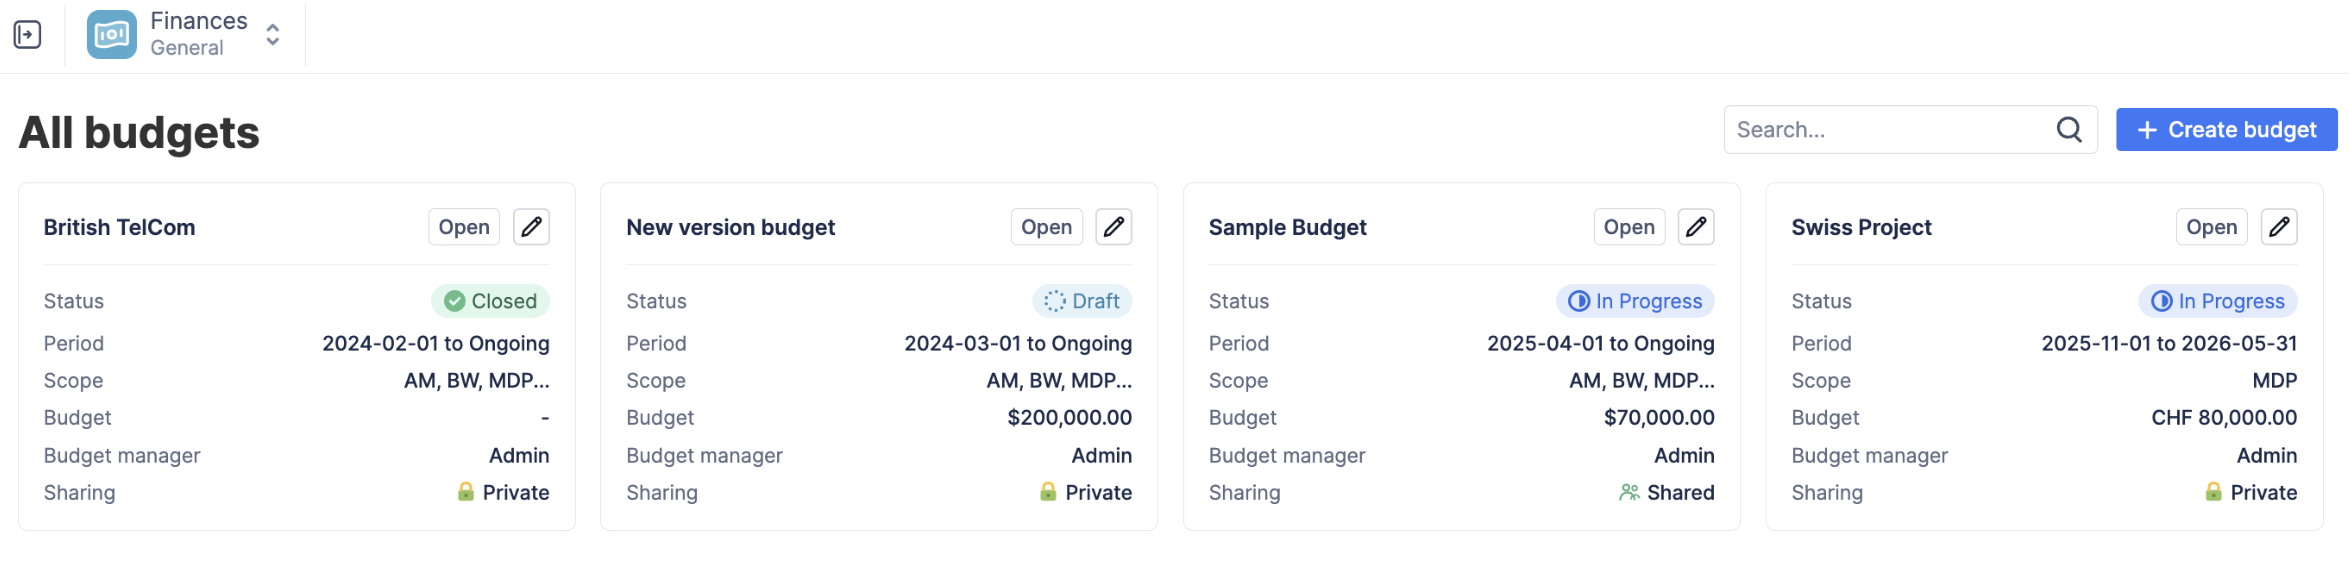Click the Draft status badge

(1082, 301)
